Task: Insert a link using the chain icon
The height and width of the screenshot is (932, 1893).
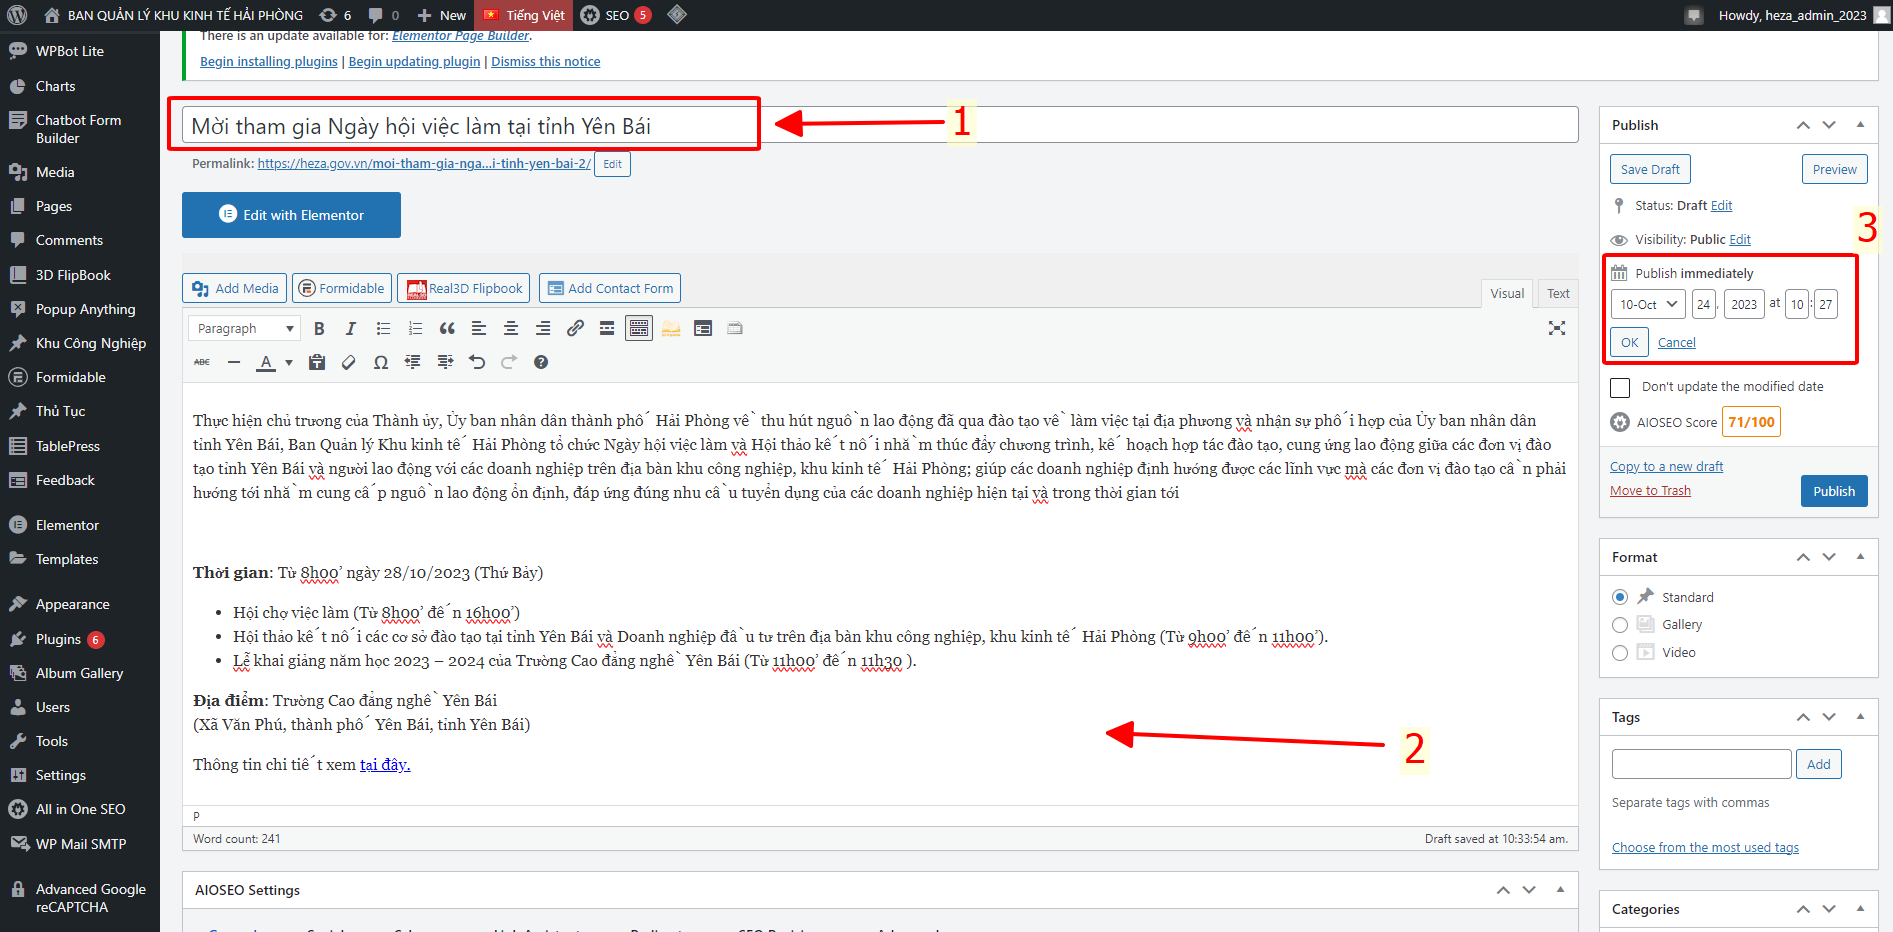Action: point(575,329)
